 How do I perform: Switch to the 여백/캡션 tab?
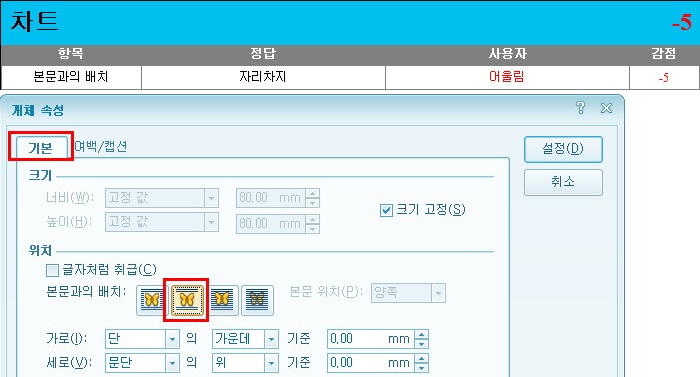tap(101, 146)
